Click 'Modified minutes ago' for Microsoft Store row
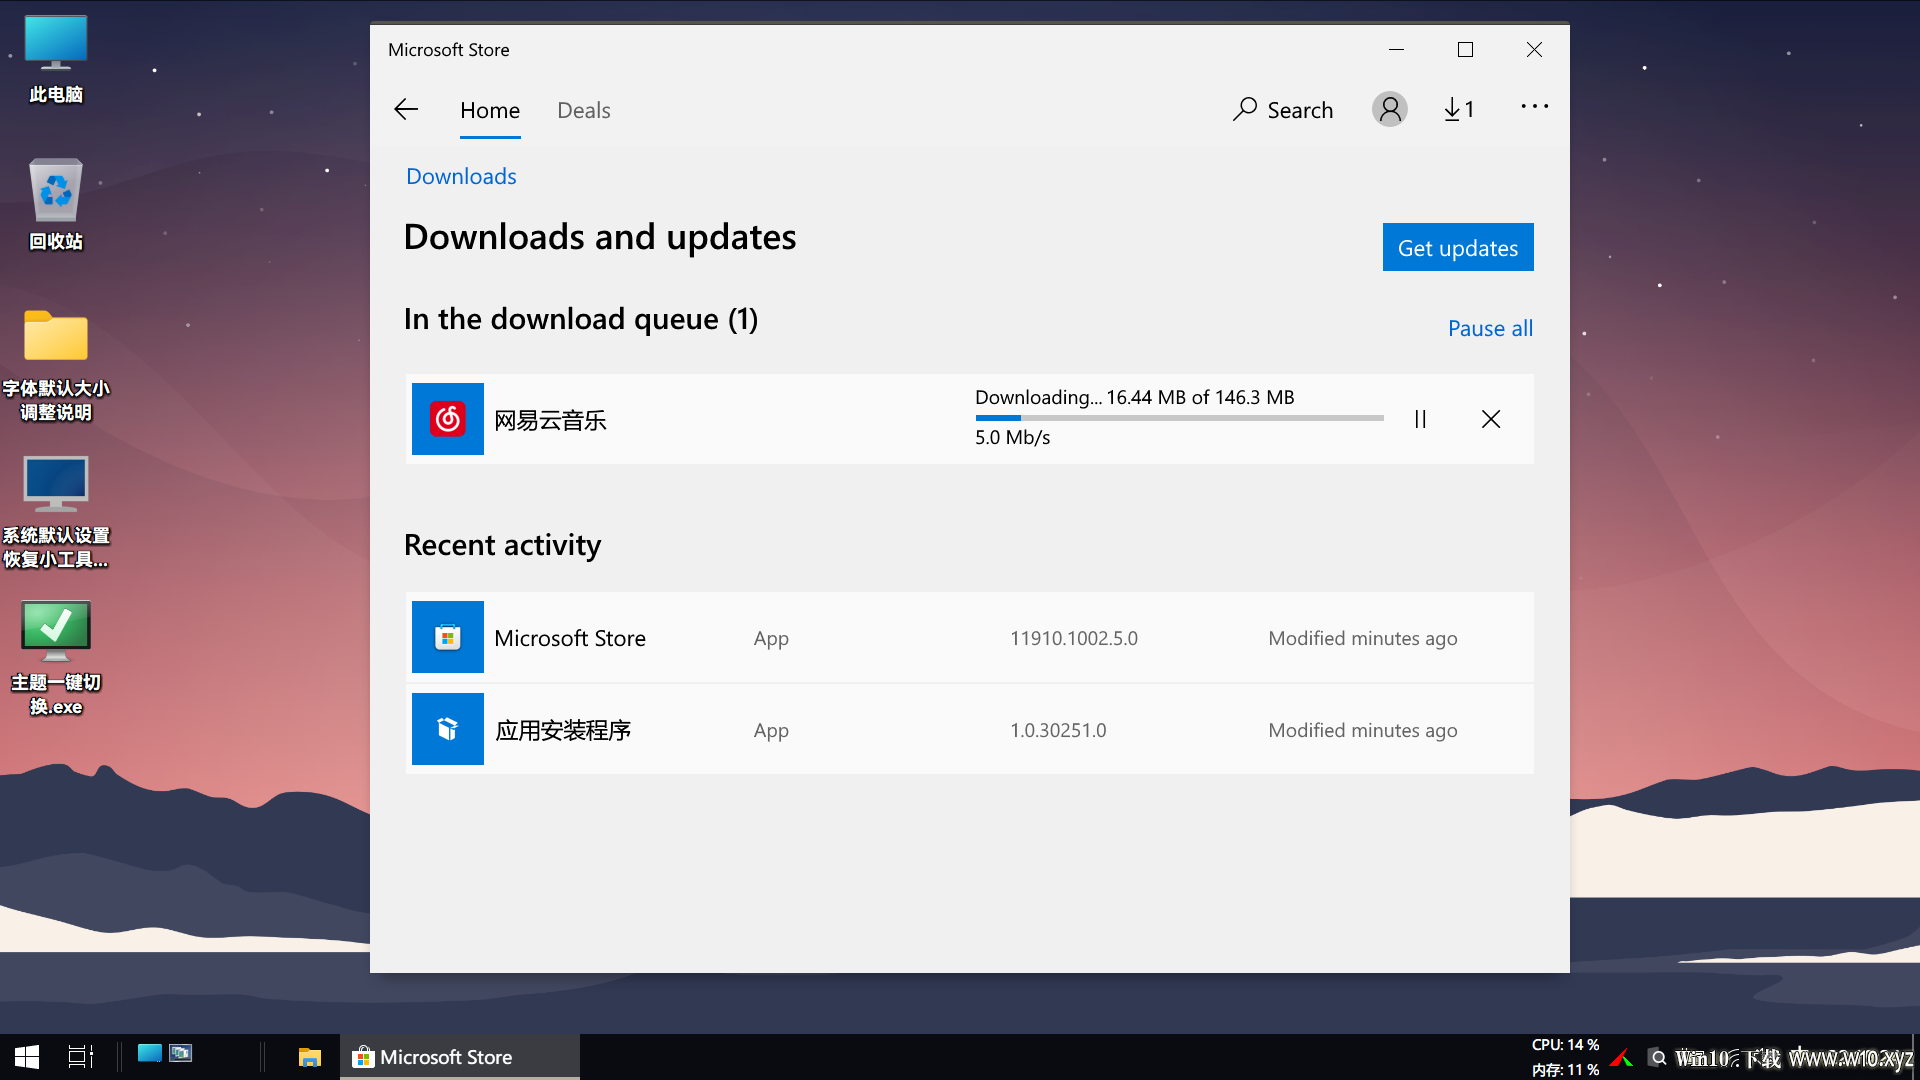 [x=1363, y=638]
